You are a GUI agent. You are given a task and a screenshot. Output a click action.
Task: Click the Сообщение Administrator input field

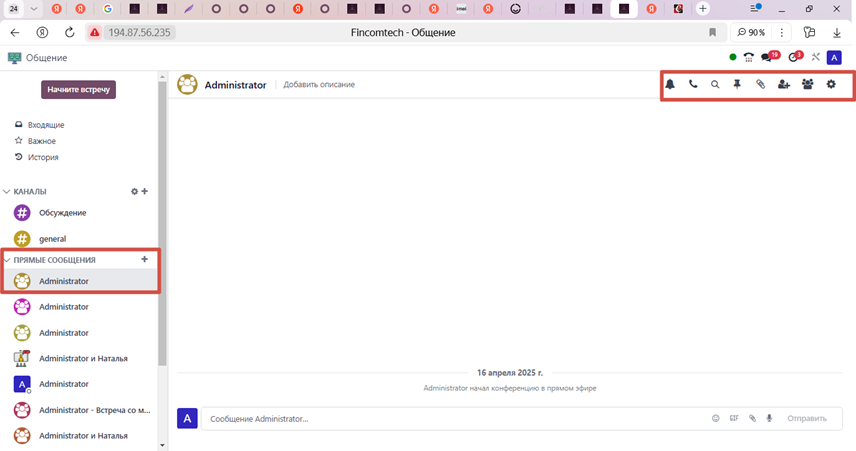[450, 419]
